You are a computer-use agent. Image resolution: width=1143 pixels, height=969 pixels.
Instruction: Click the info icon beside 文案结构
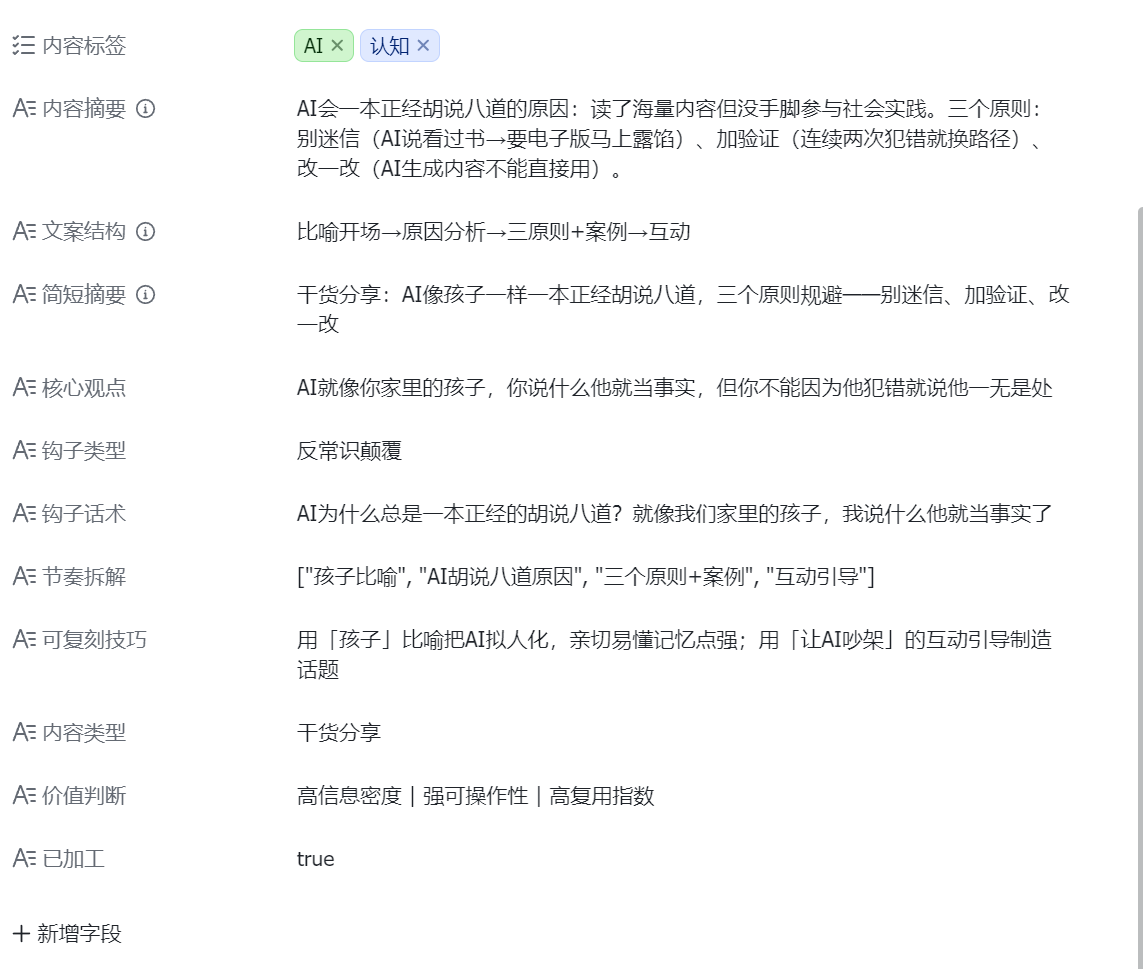click(x=146, y=232)
